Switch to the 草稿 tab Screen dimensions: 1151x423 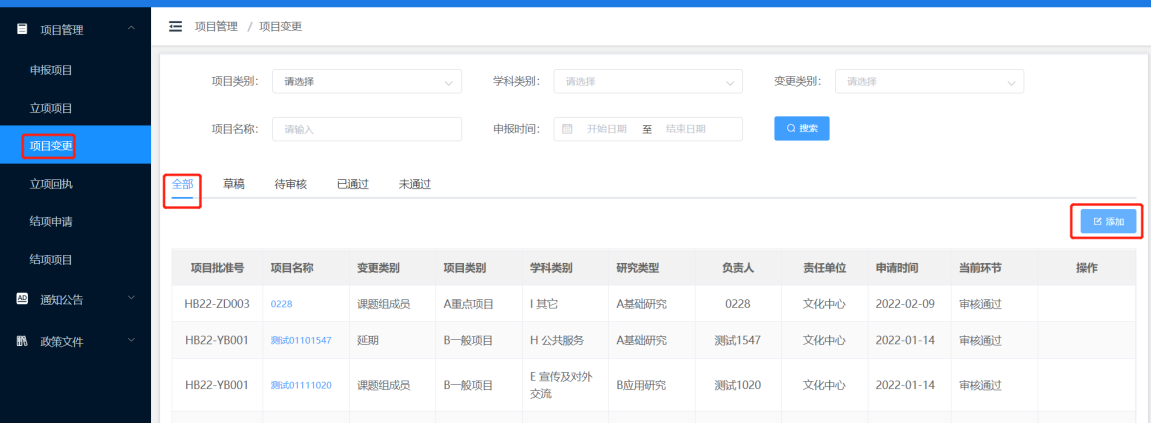click(234, 184)
